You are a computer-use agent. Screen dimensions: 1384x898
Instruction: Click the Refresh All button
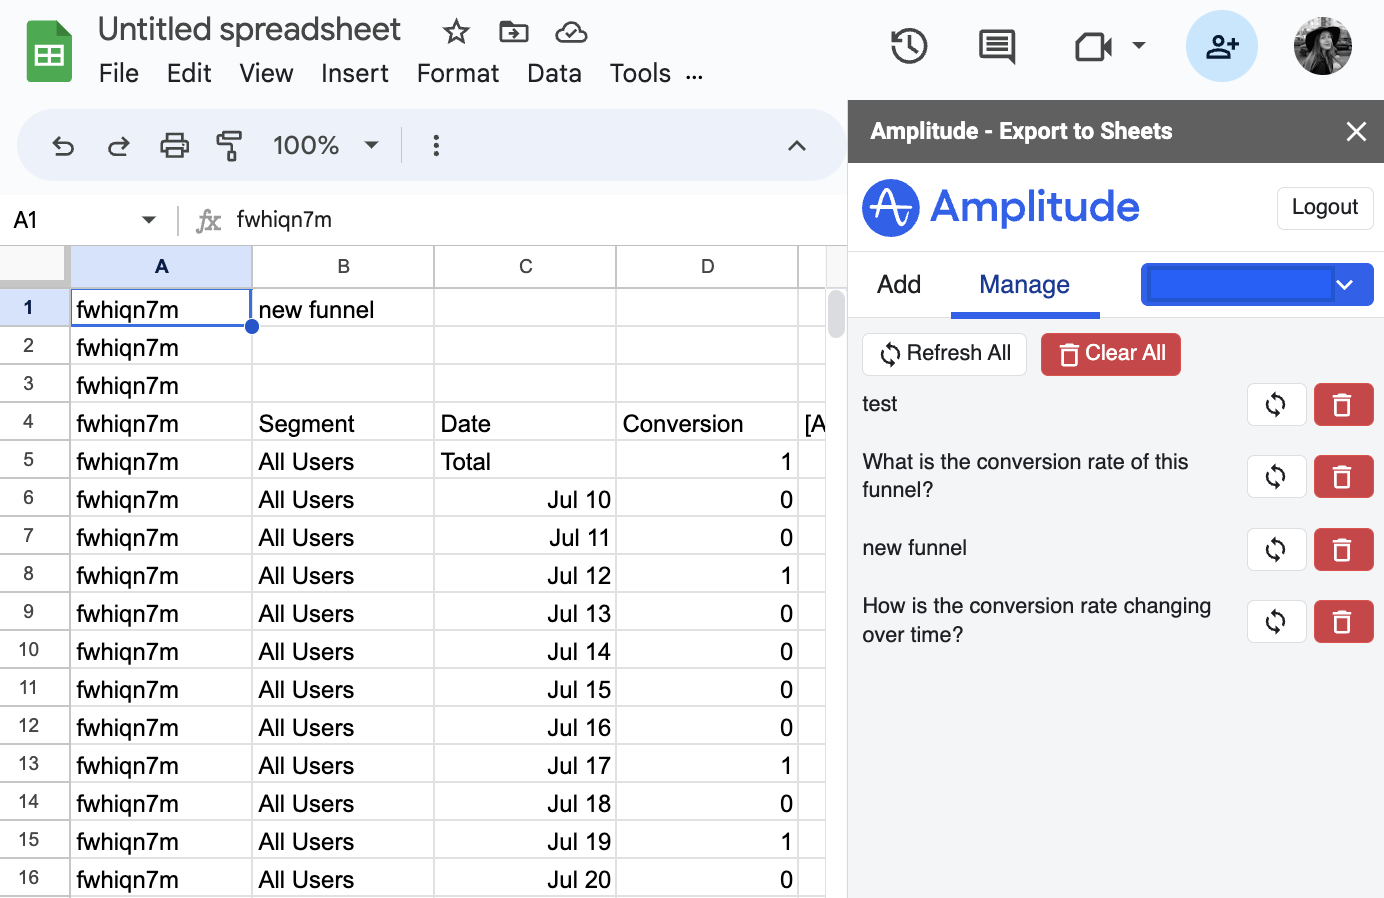pos(945,354)
